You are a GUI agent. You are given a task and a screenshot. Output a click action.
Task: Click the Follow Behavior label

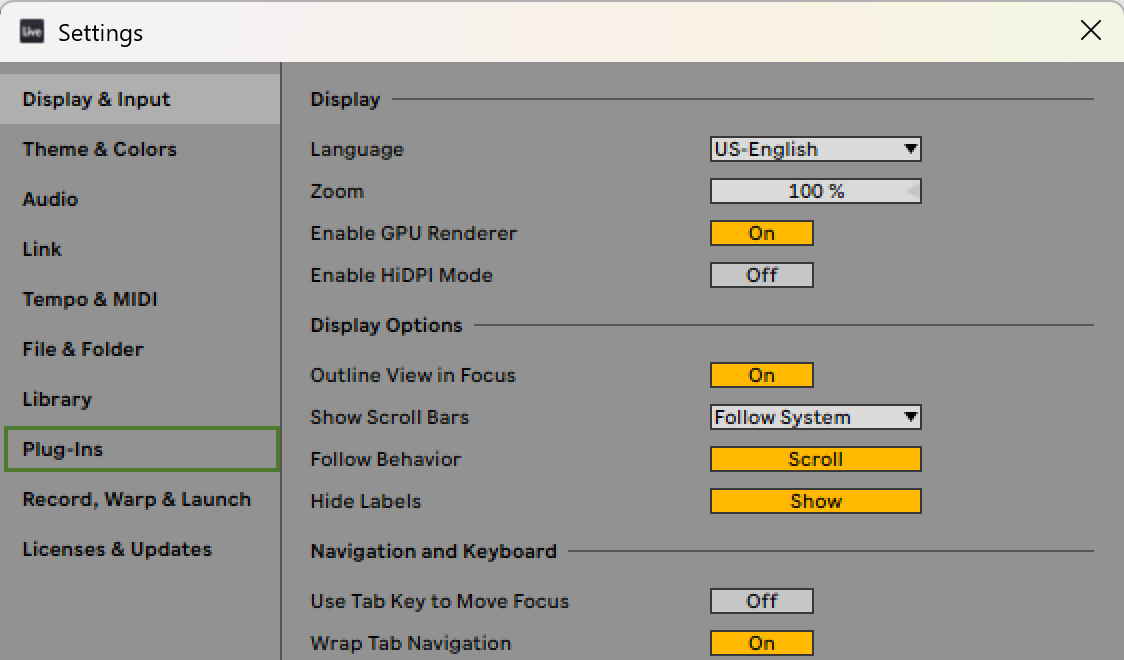386,459
